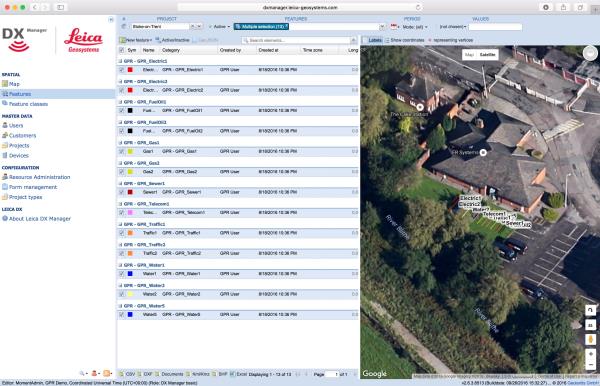Export features as Kml/Kmz
The width and height of the screenshot is (600, 386).
point(198,374)
